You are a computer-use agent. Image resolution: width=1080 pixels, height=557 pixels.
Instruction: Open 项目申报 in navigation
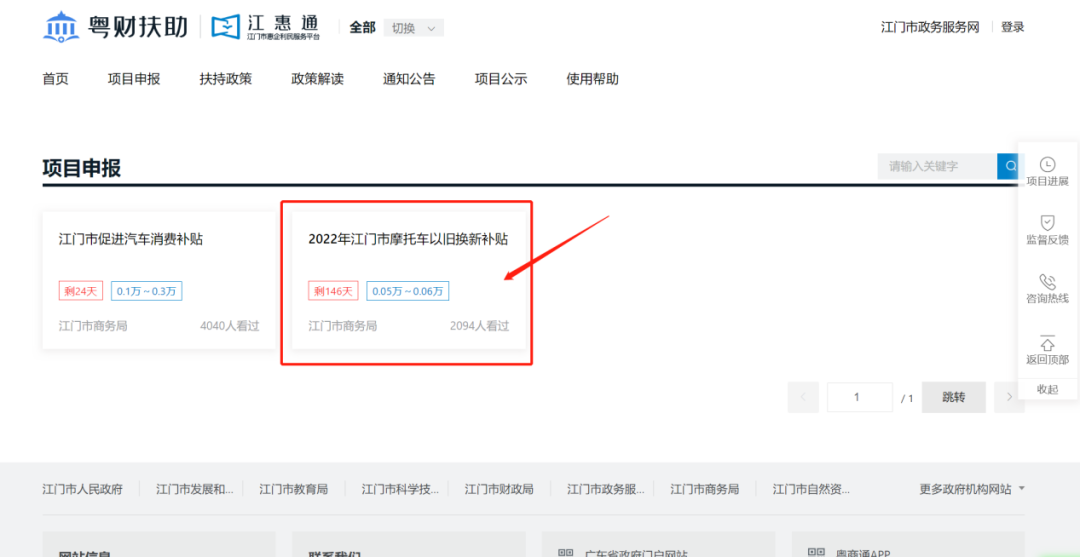tap(134, 79)
